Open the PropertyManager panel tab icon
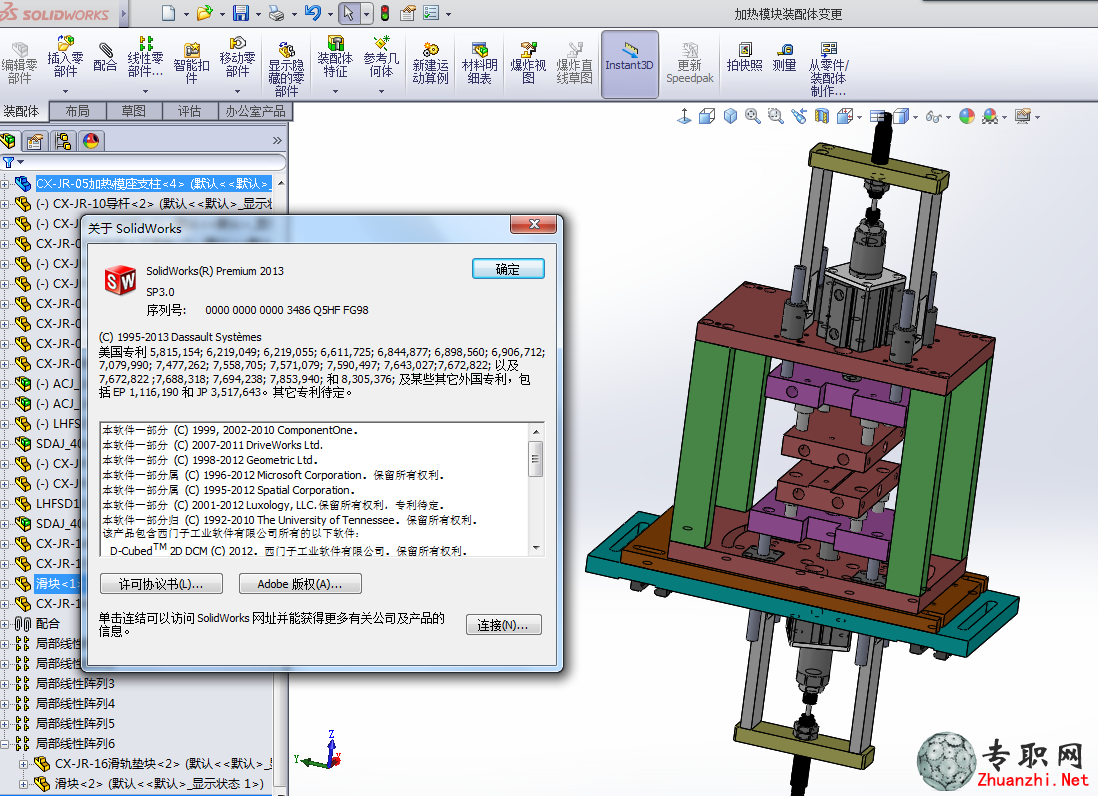1098x796 pixels. coord(34,141)
